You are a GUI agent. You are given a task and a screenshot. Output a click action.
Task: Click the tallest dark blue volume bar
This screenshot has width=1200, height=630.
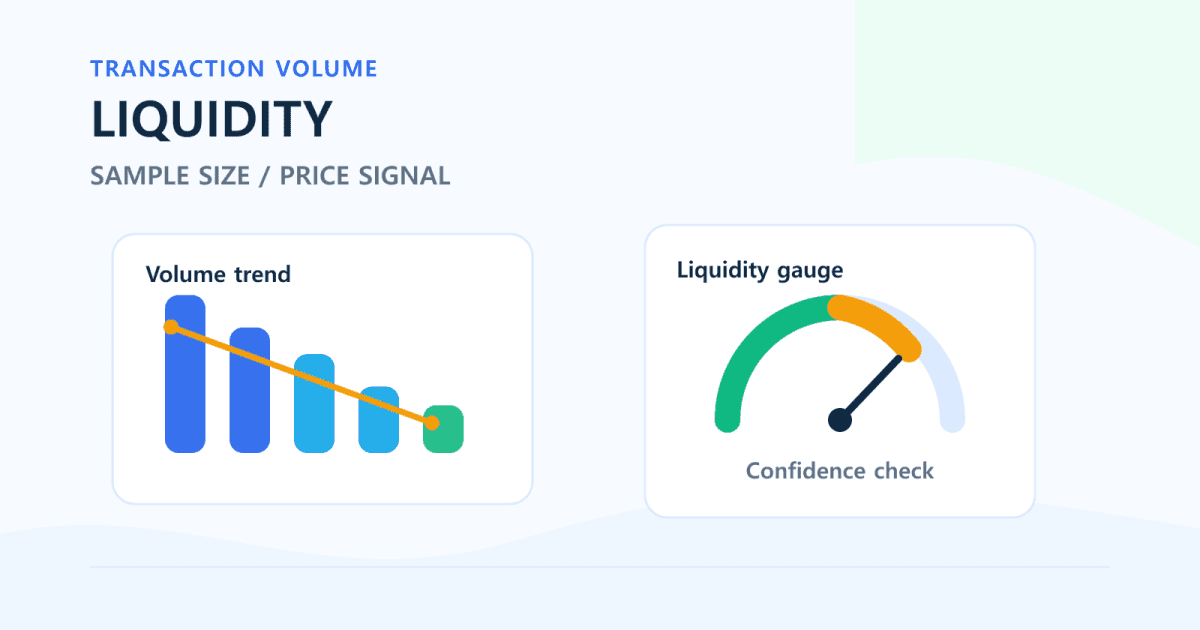pos(185,374)
